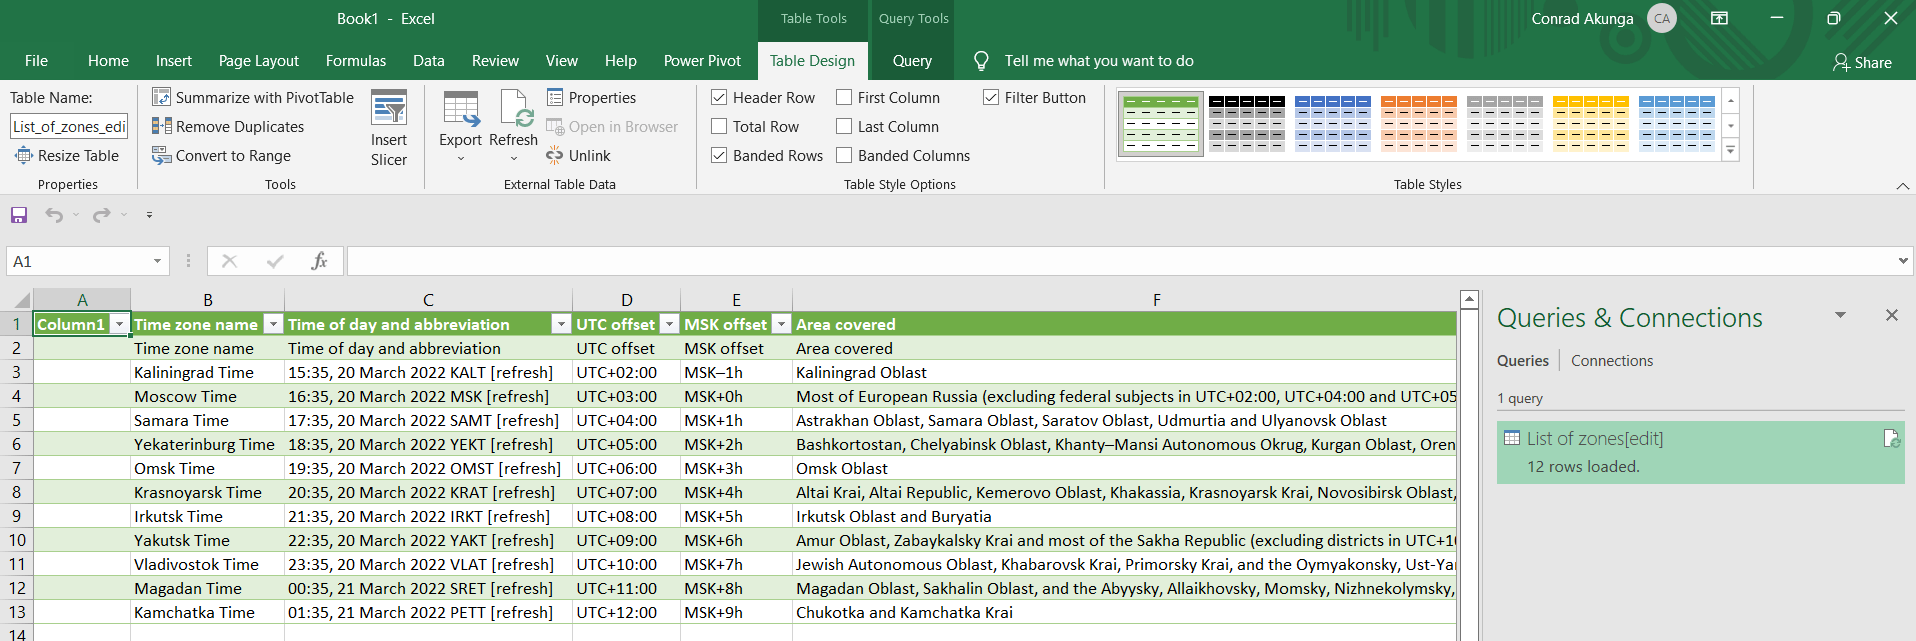1916x641 pixels.
Task: Open table Properties in ribbon
Action: [591, 98]
